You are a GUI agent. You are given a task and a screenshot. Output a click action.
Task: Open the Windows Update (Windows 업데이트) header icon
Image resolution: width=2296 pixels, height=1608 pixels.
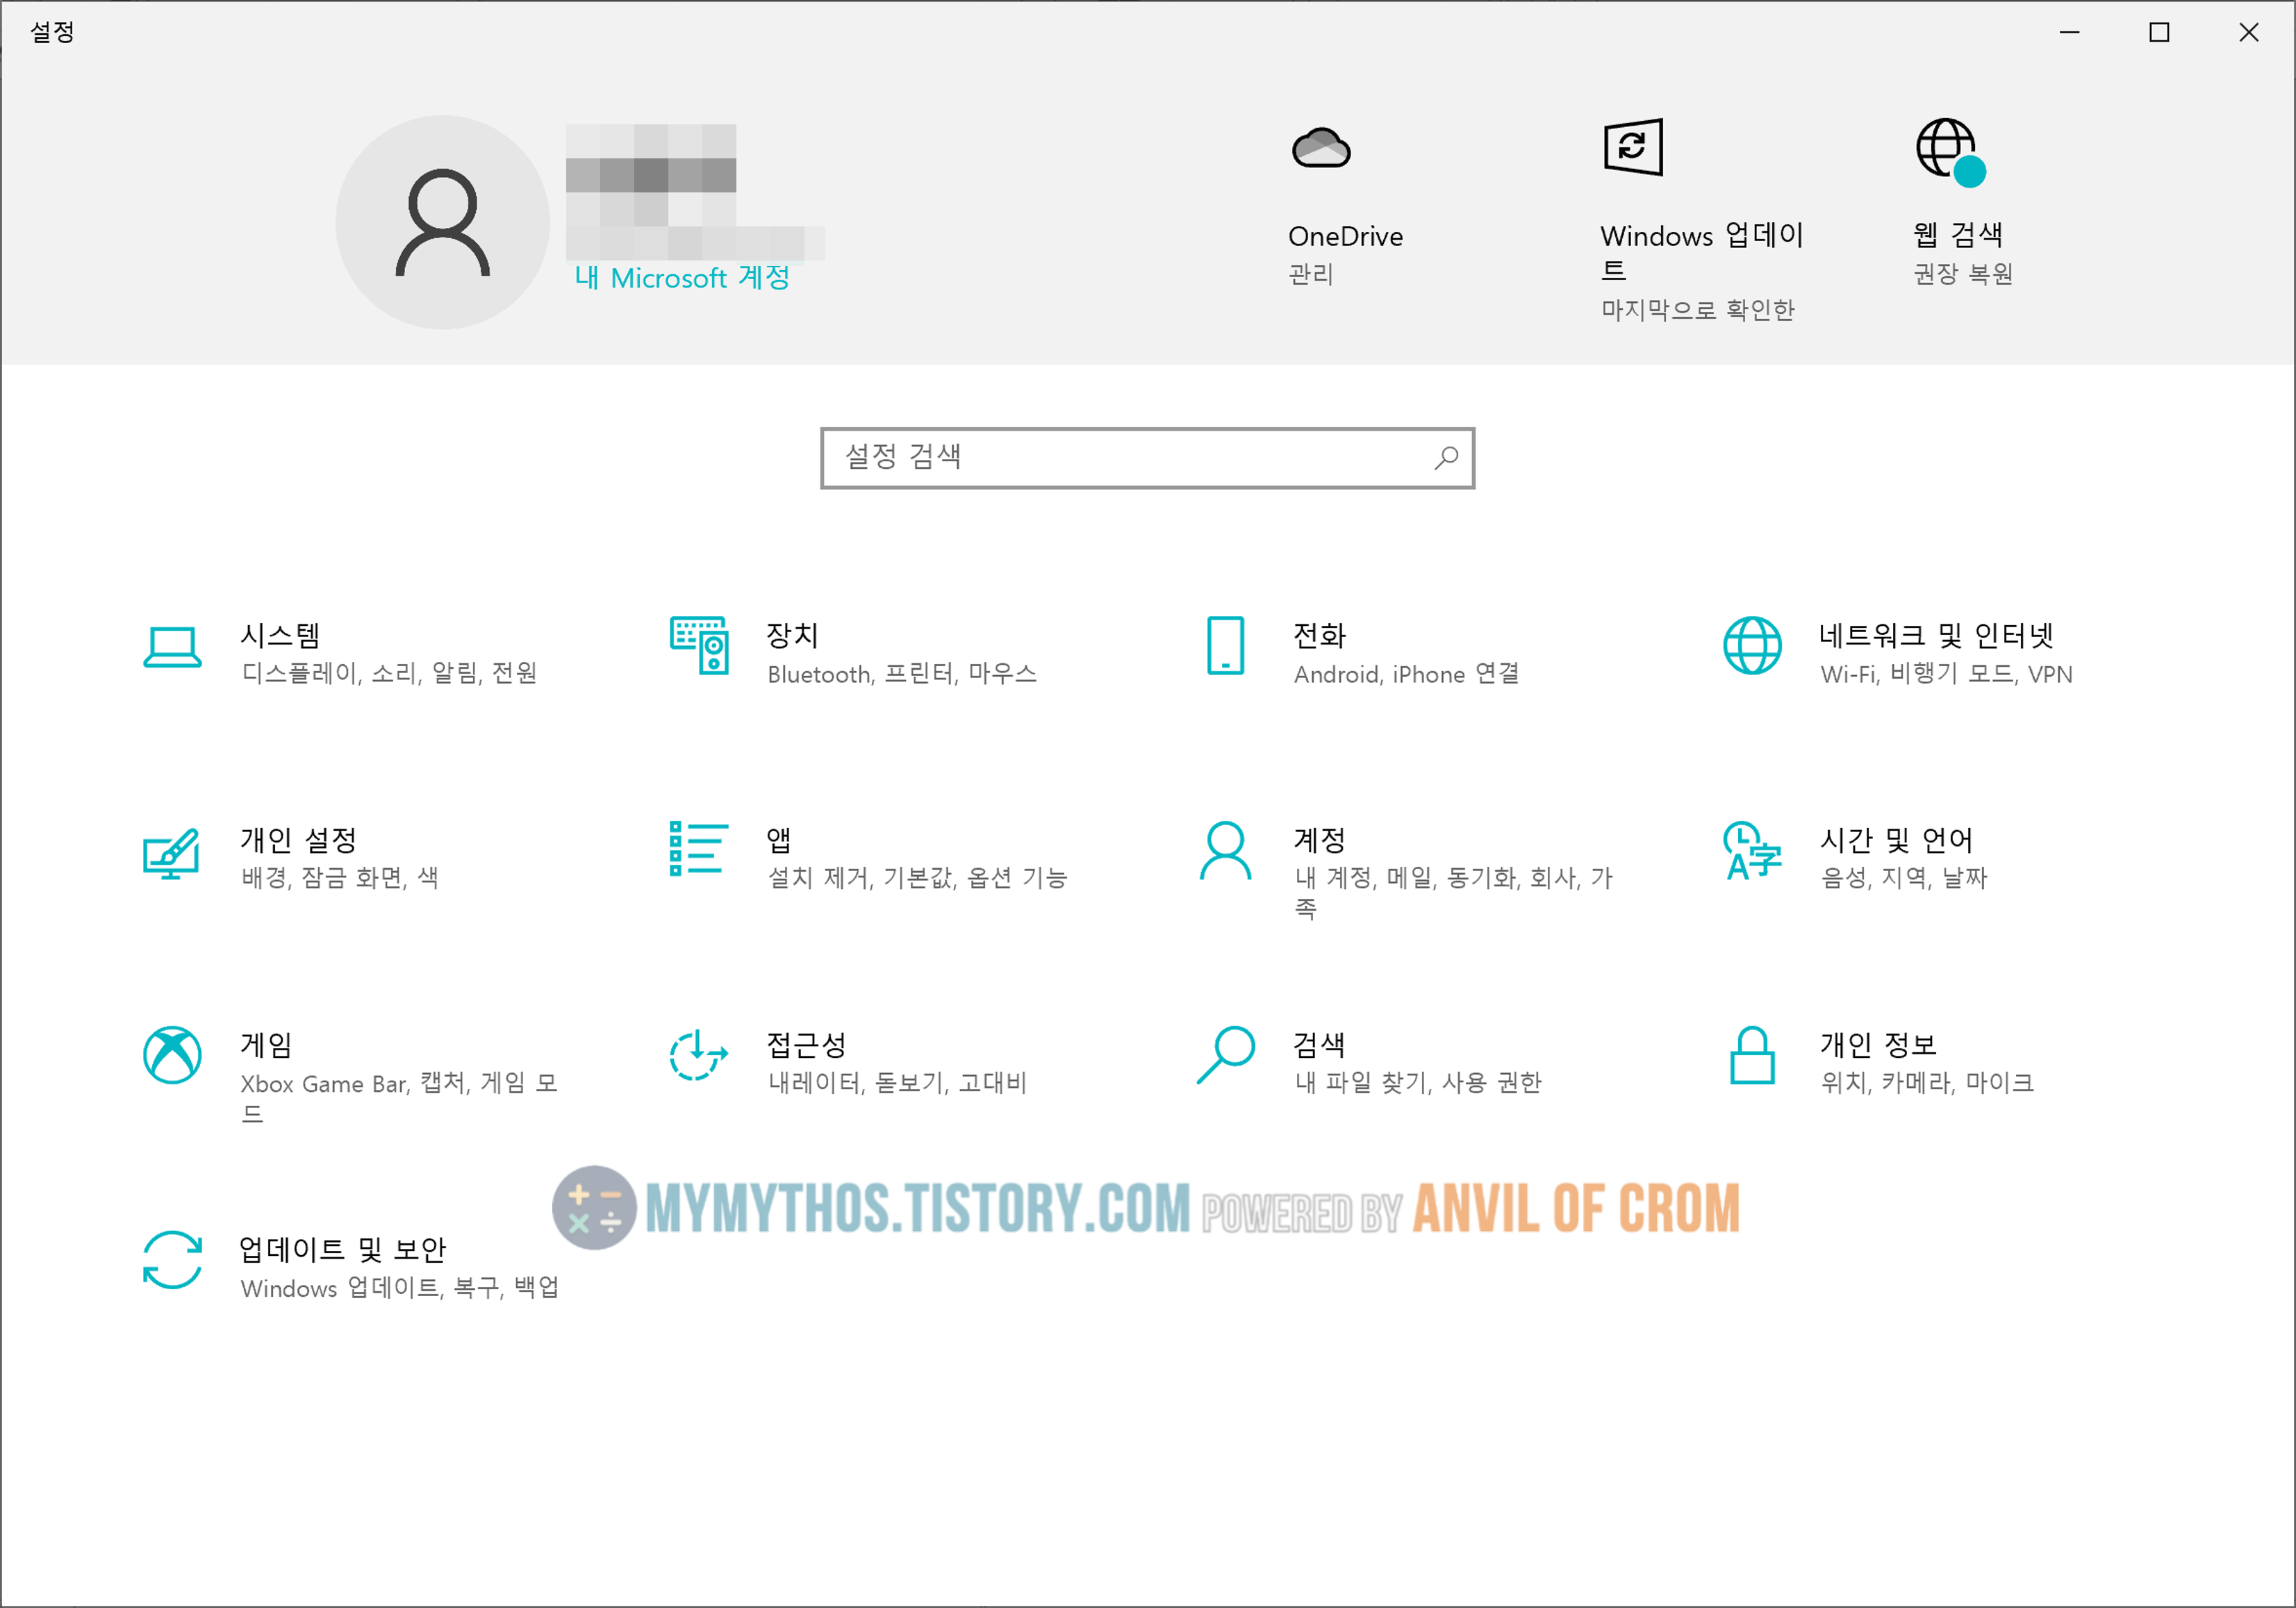[x=1633, y=147]
